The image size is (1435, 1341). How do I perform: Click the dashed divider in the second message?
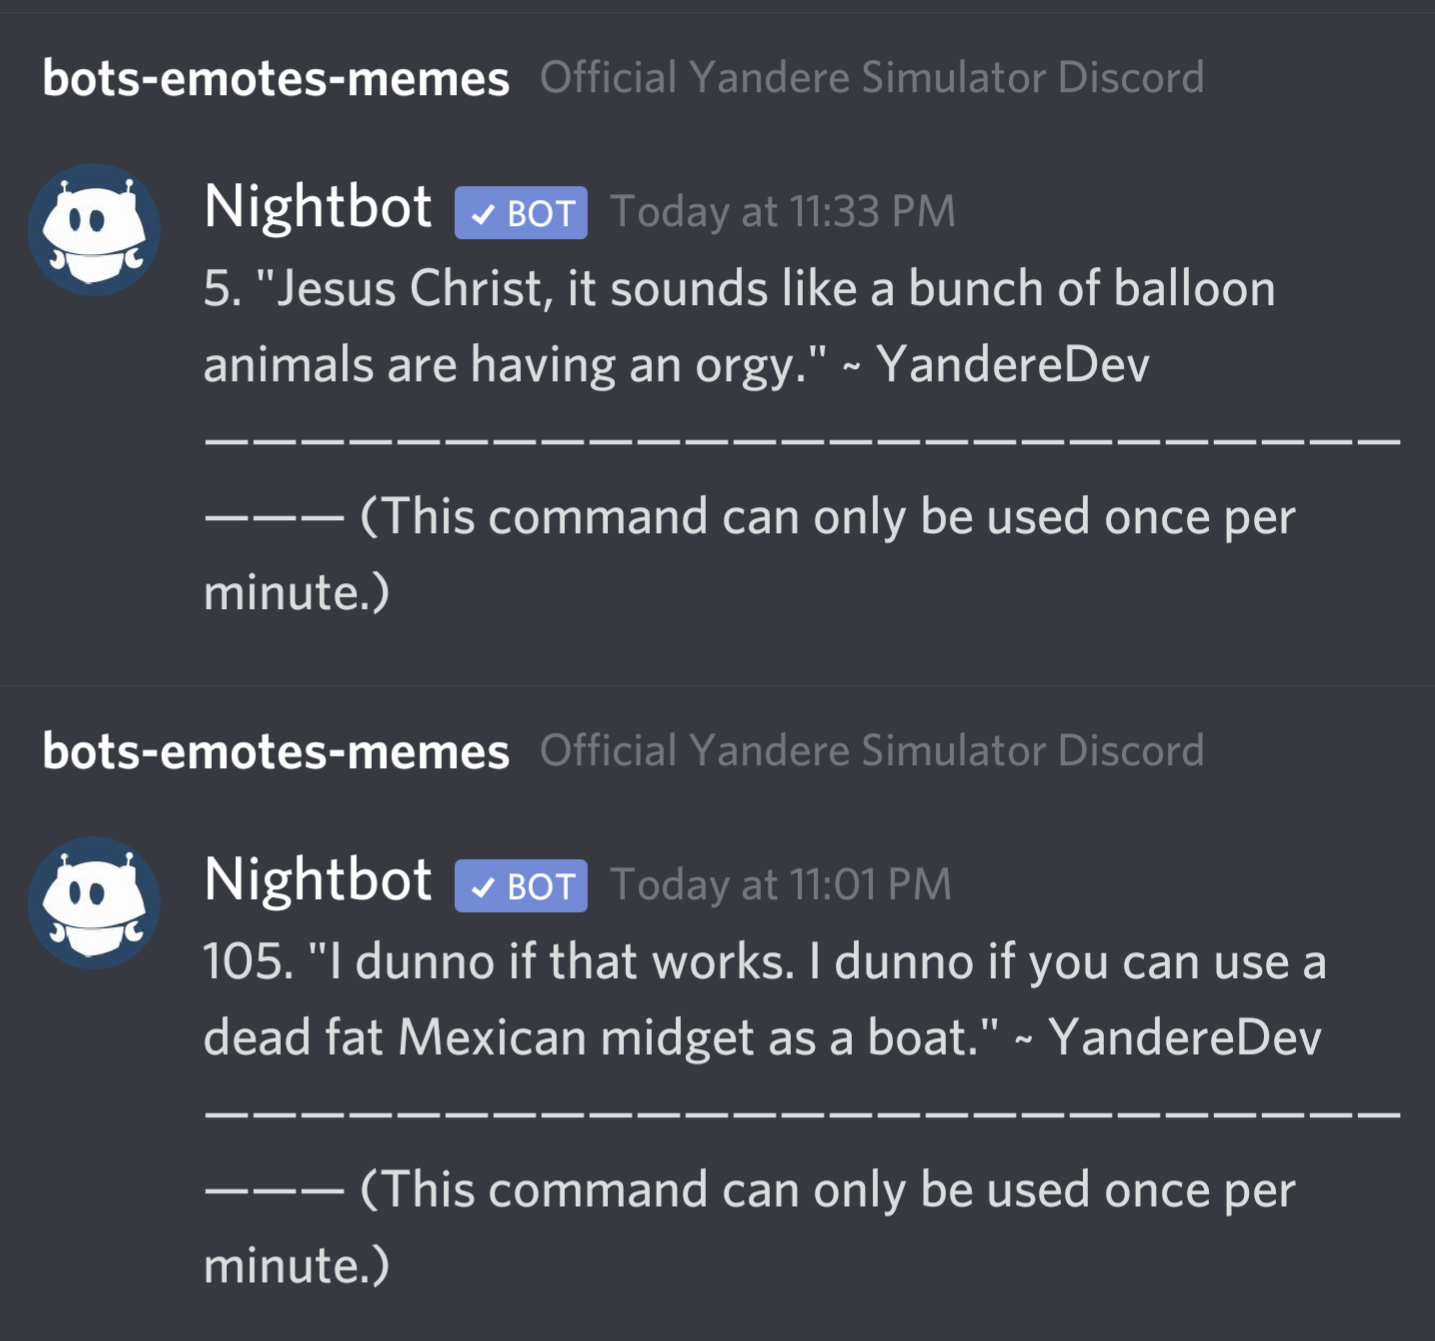pyautogui.click(x=802, y=1112)
